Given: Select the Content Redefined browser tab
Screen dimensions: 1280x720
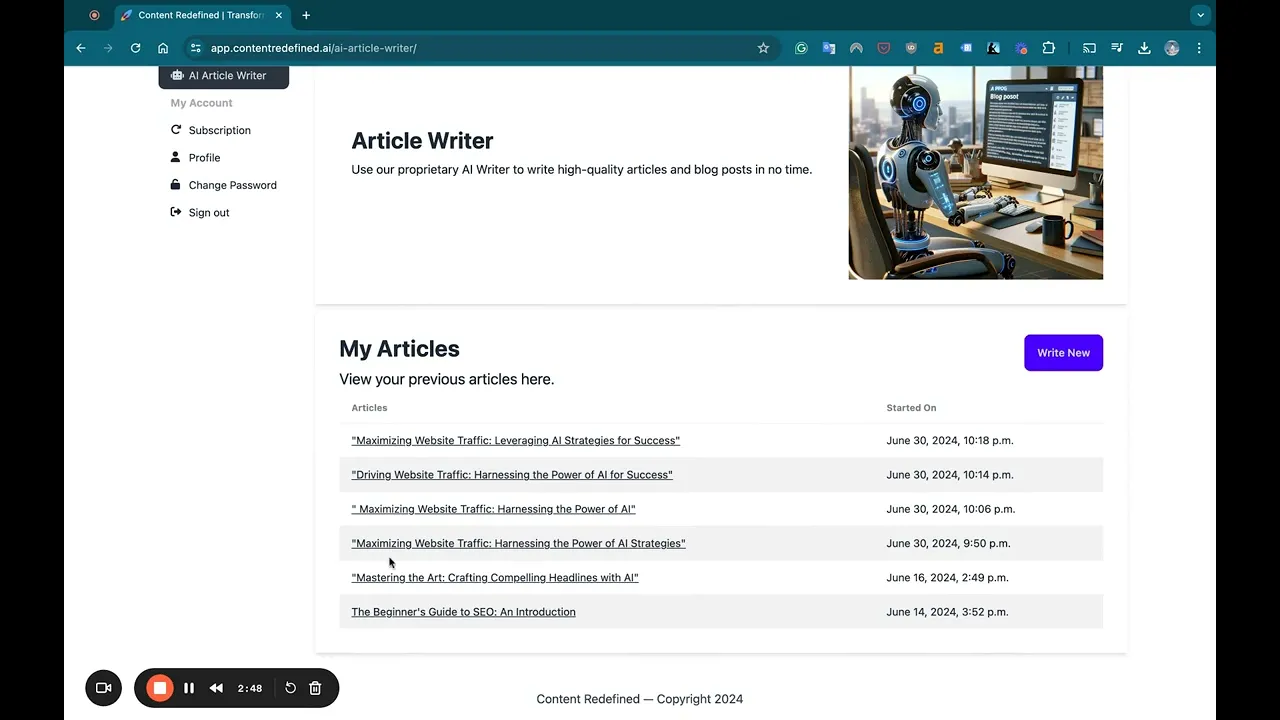Looking at the screenshot, I should pos(202,15).
